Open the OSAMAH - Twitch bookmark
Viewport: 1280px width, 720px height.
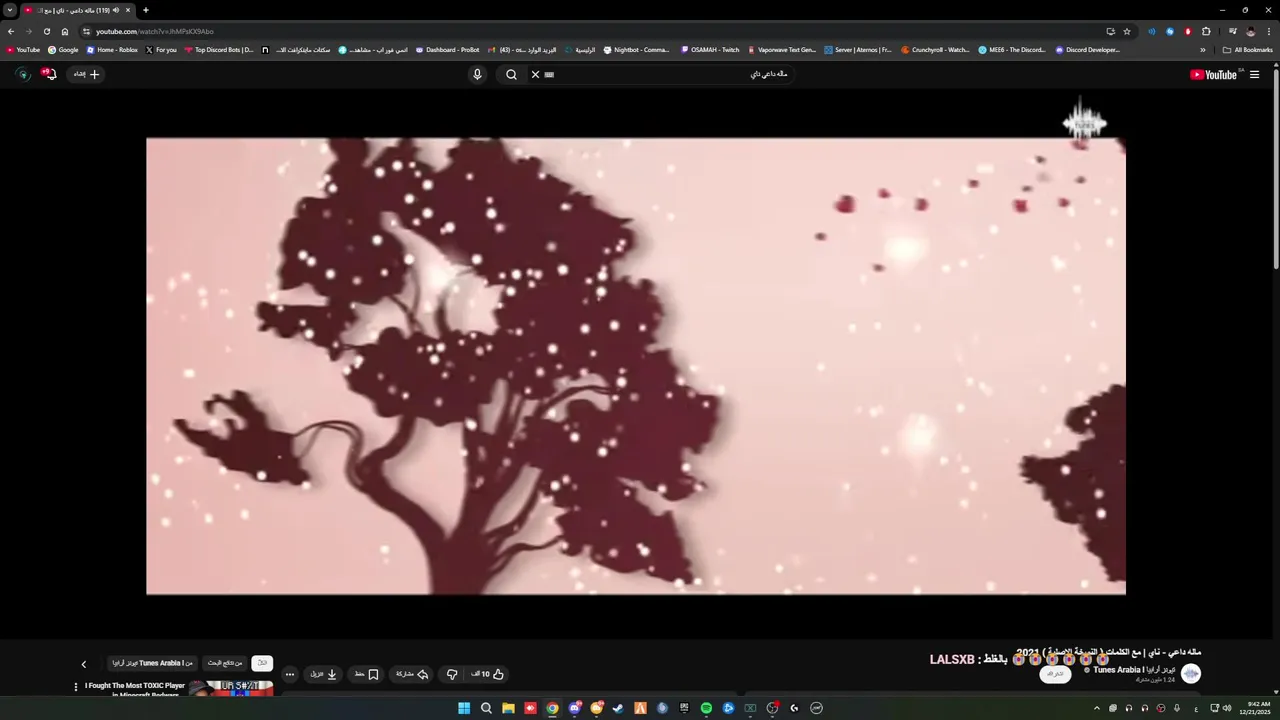pos(710,49)
